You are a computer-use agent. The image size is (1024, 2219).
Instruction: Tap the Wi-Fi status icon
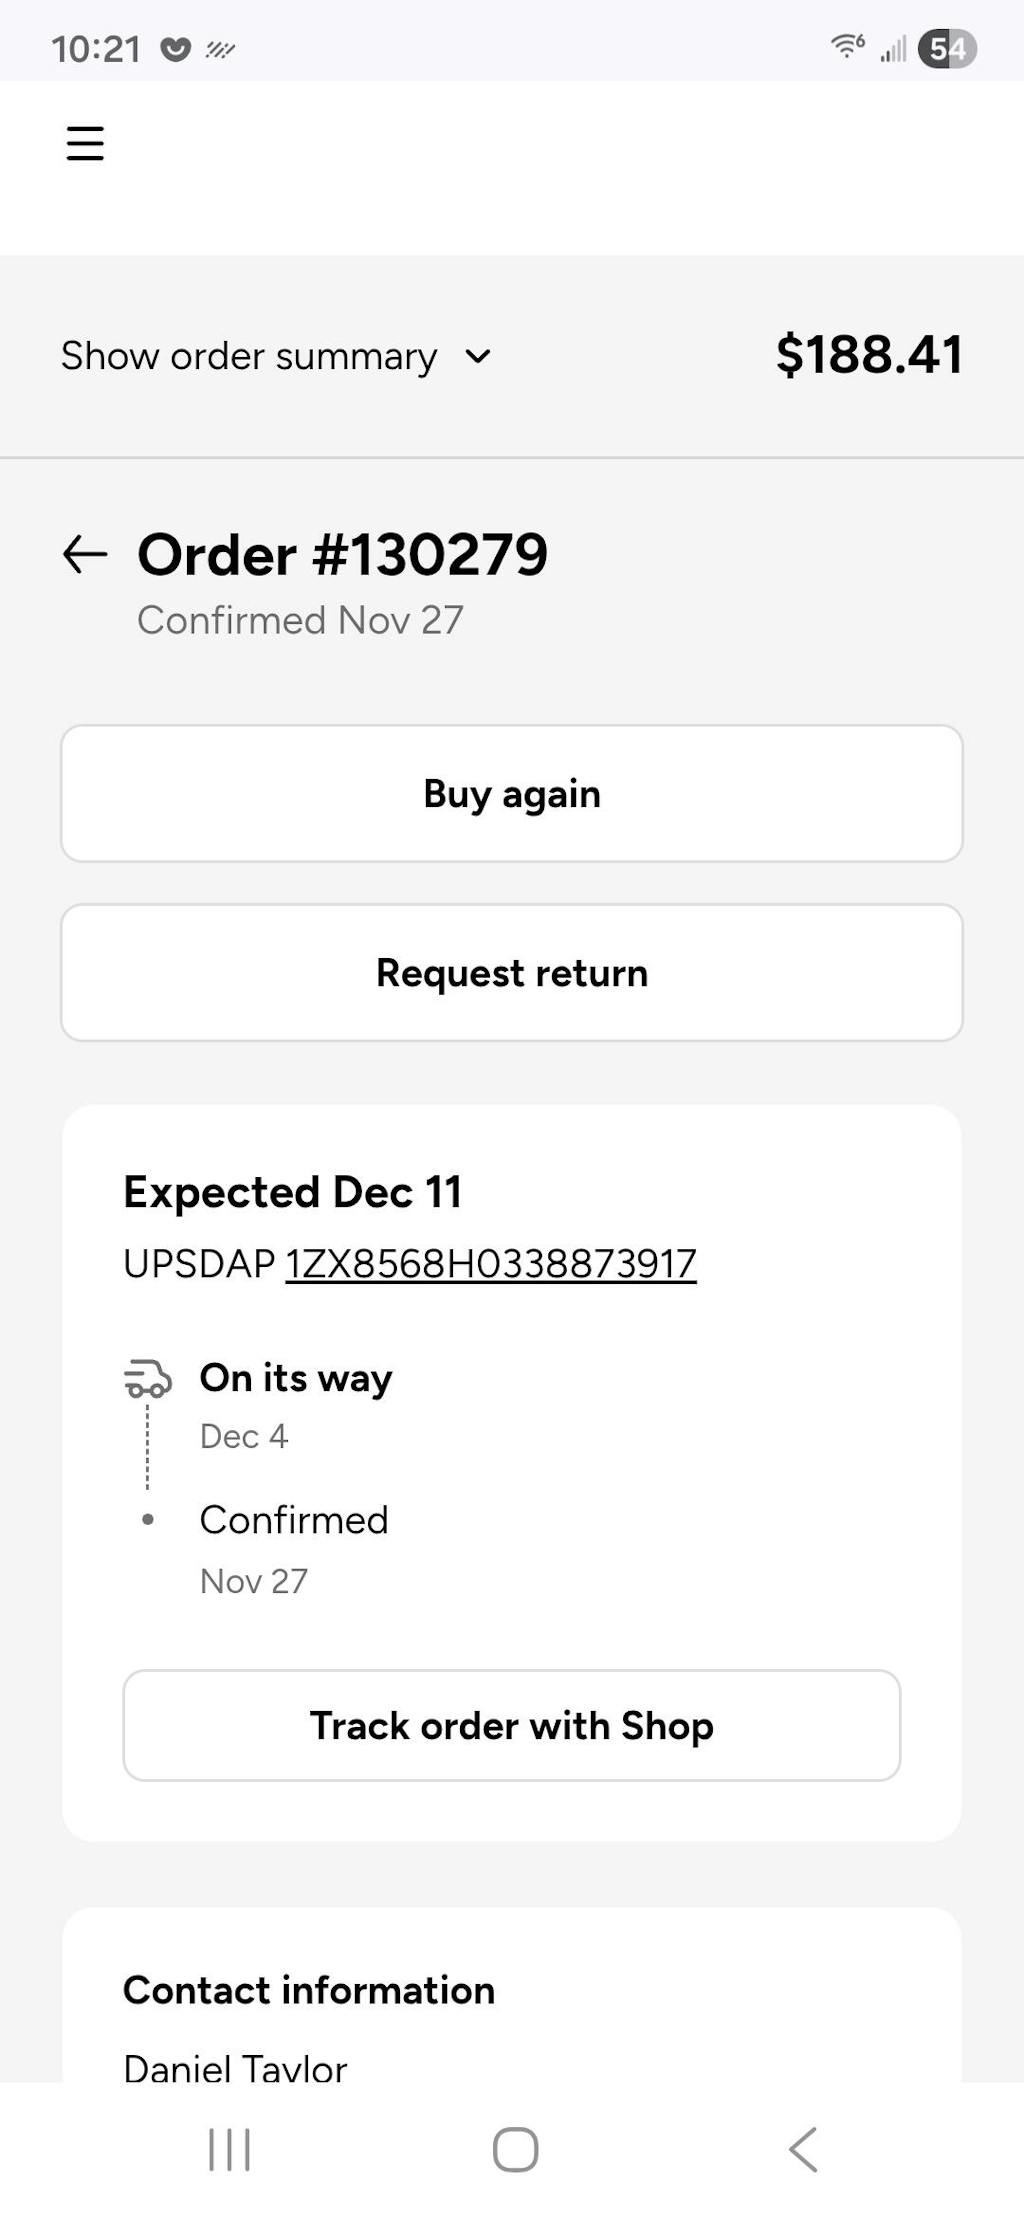pos(846,46)
